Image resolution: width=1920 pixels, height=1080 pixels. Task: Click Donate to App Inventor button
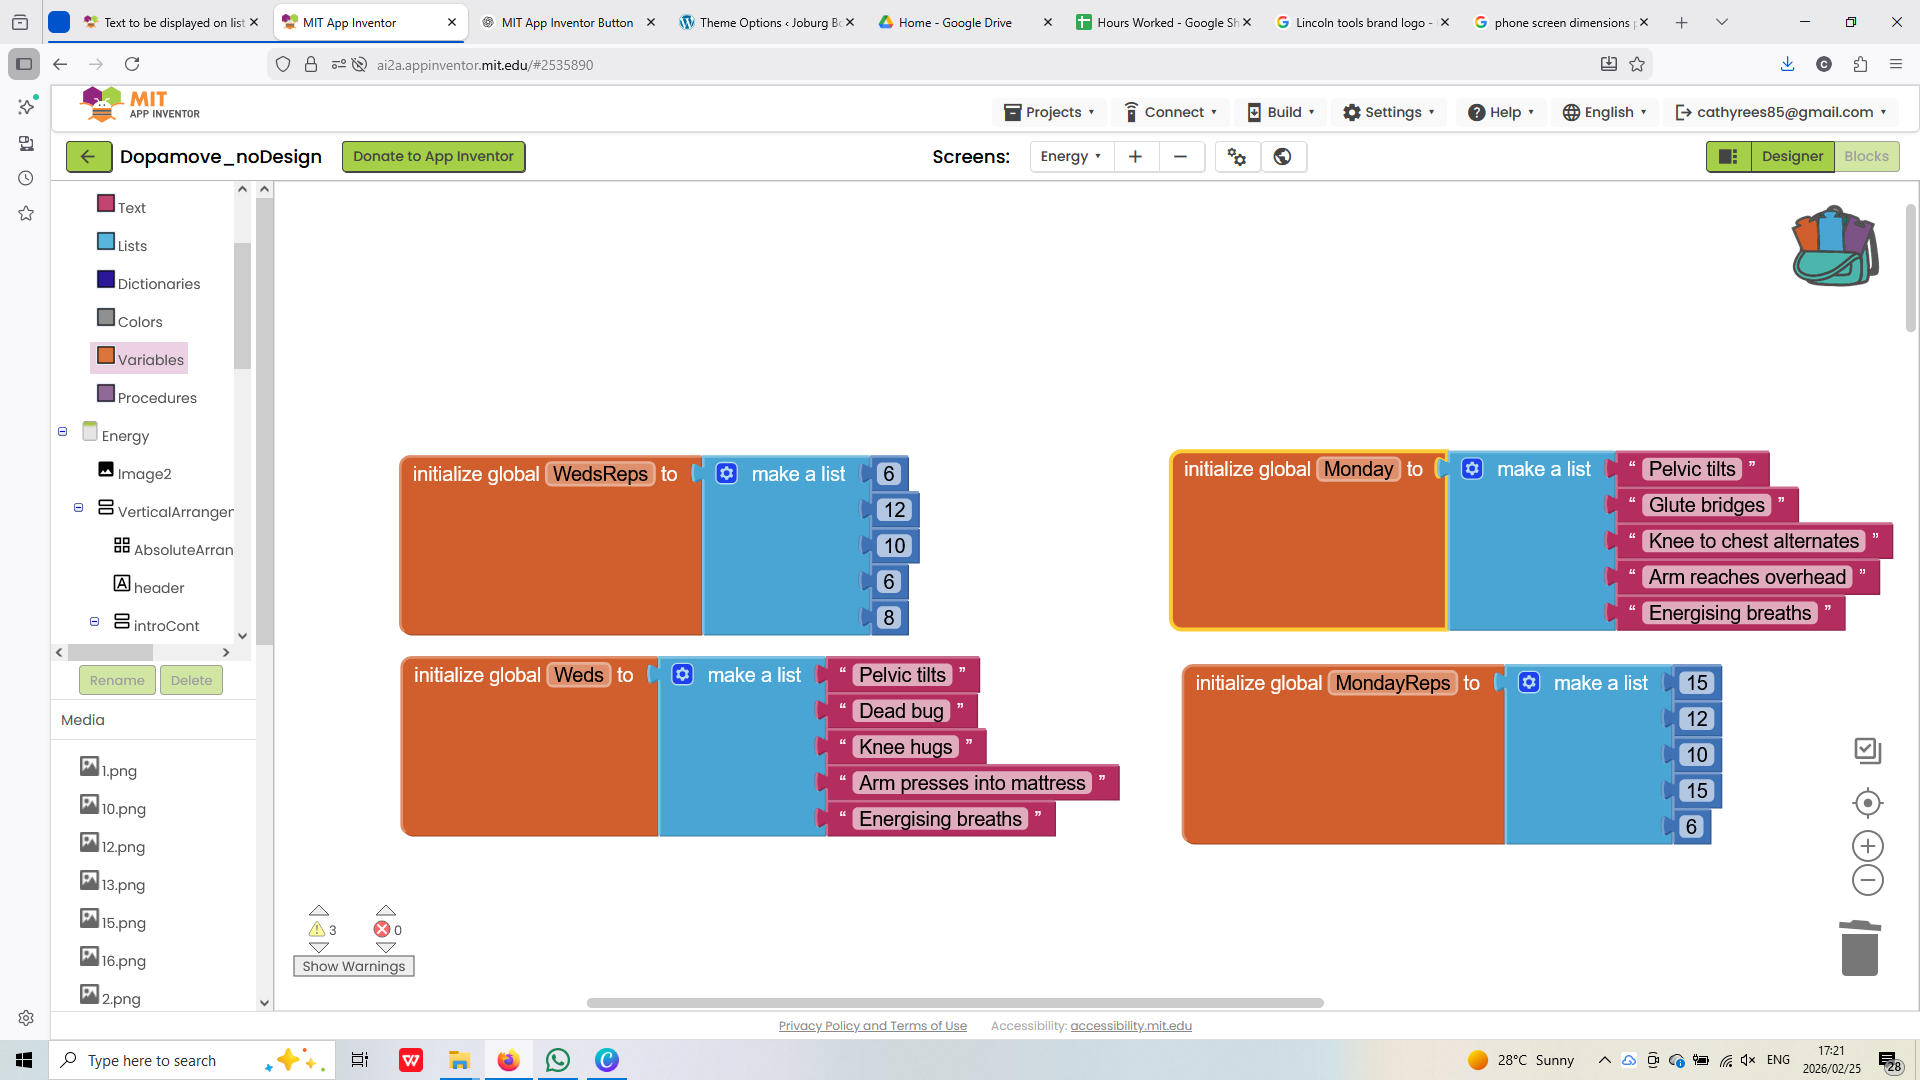433,156
